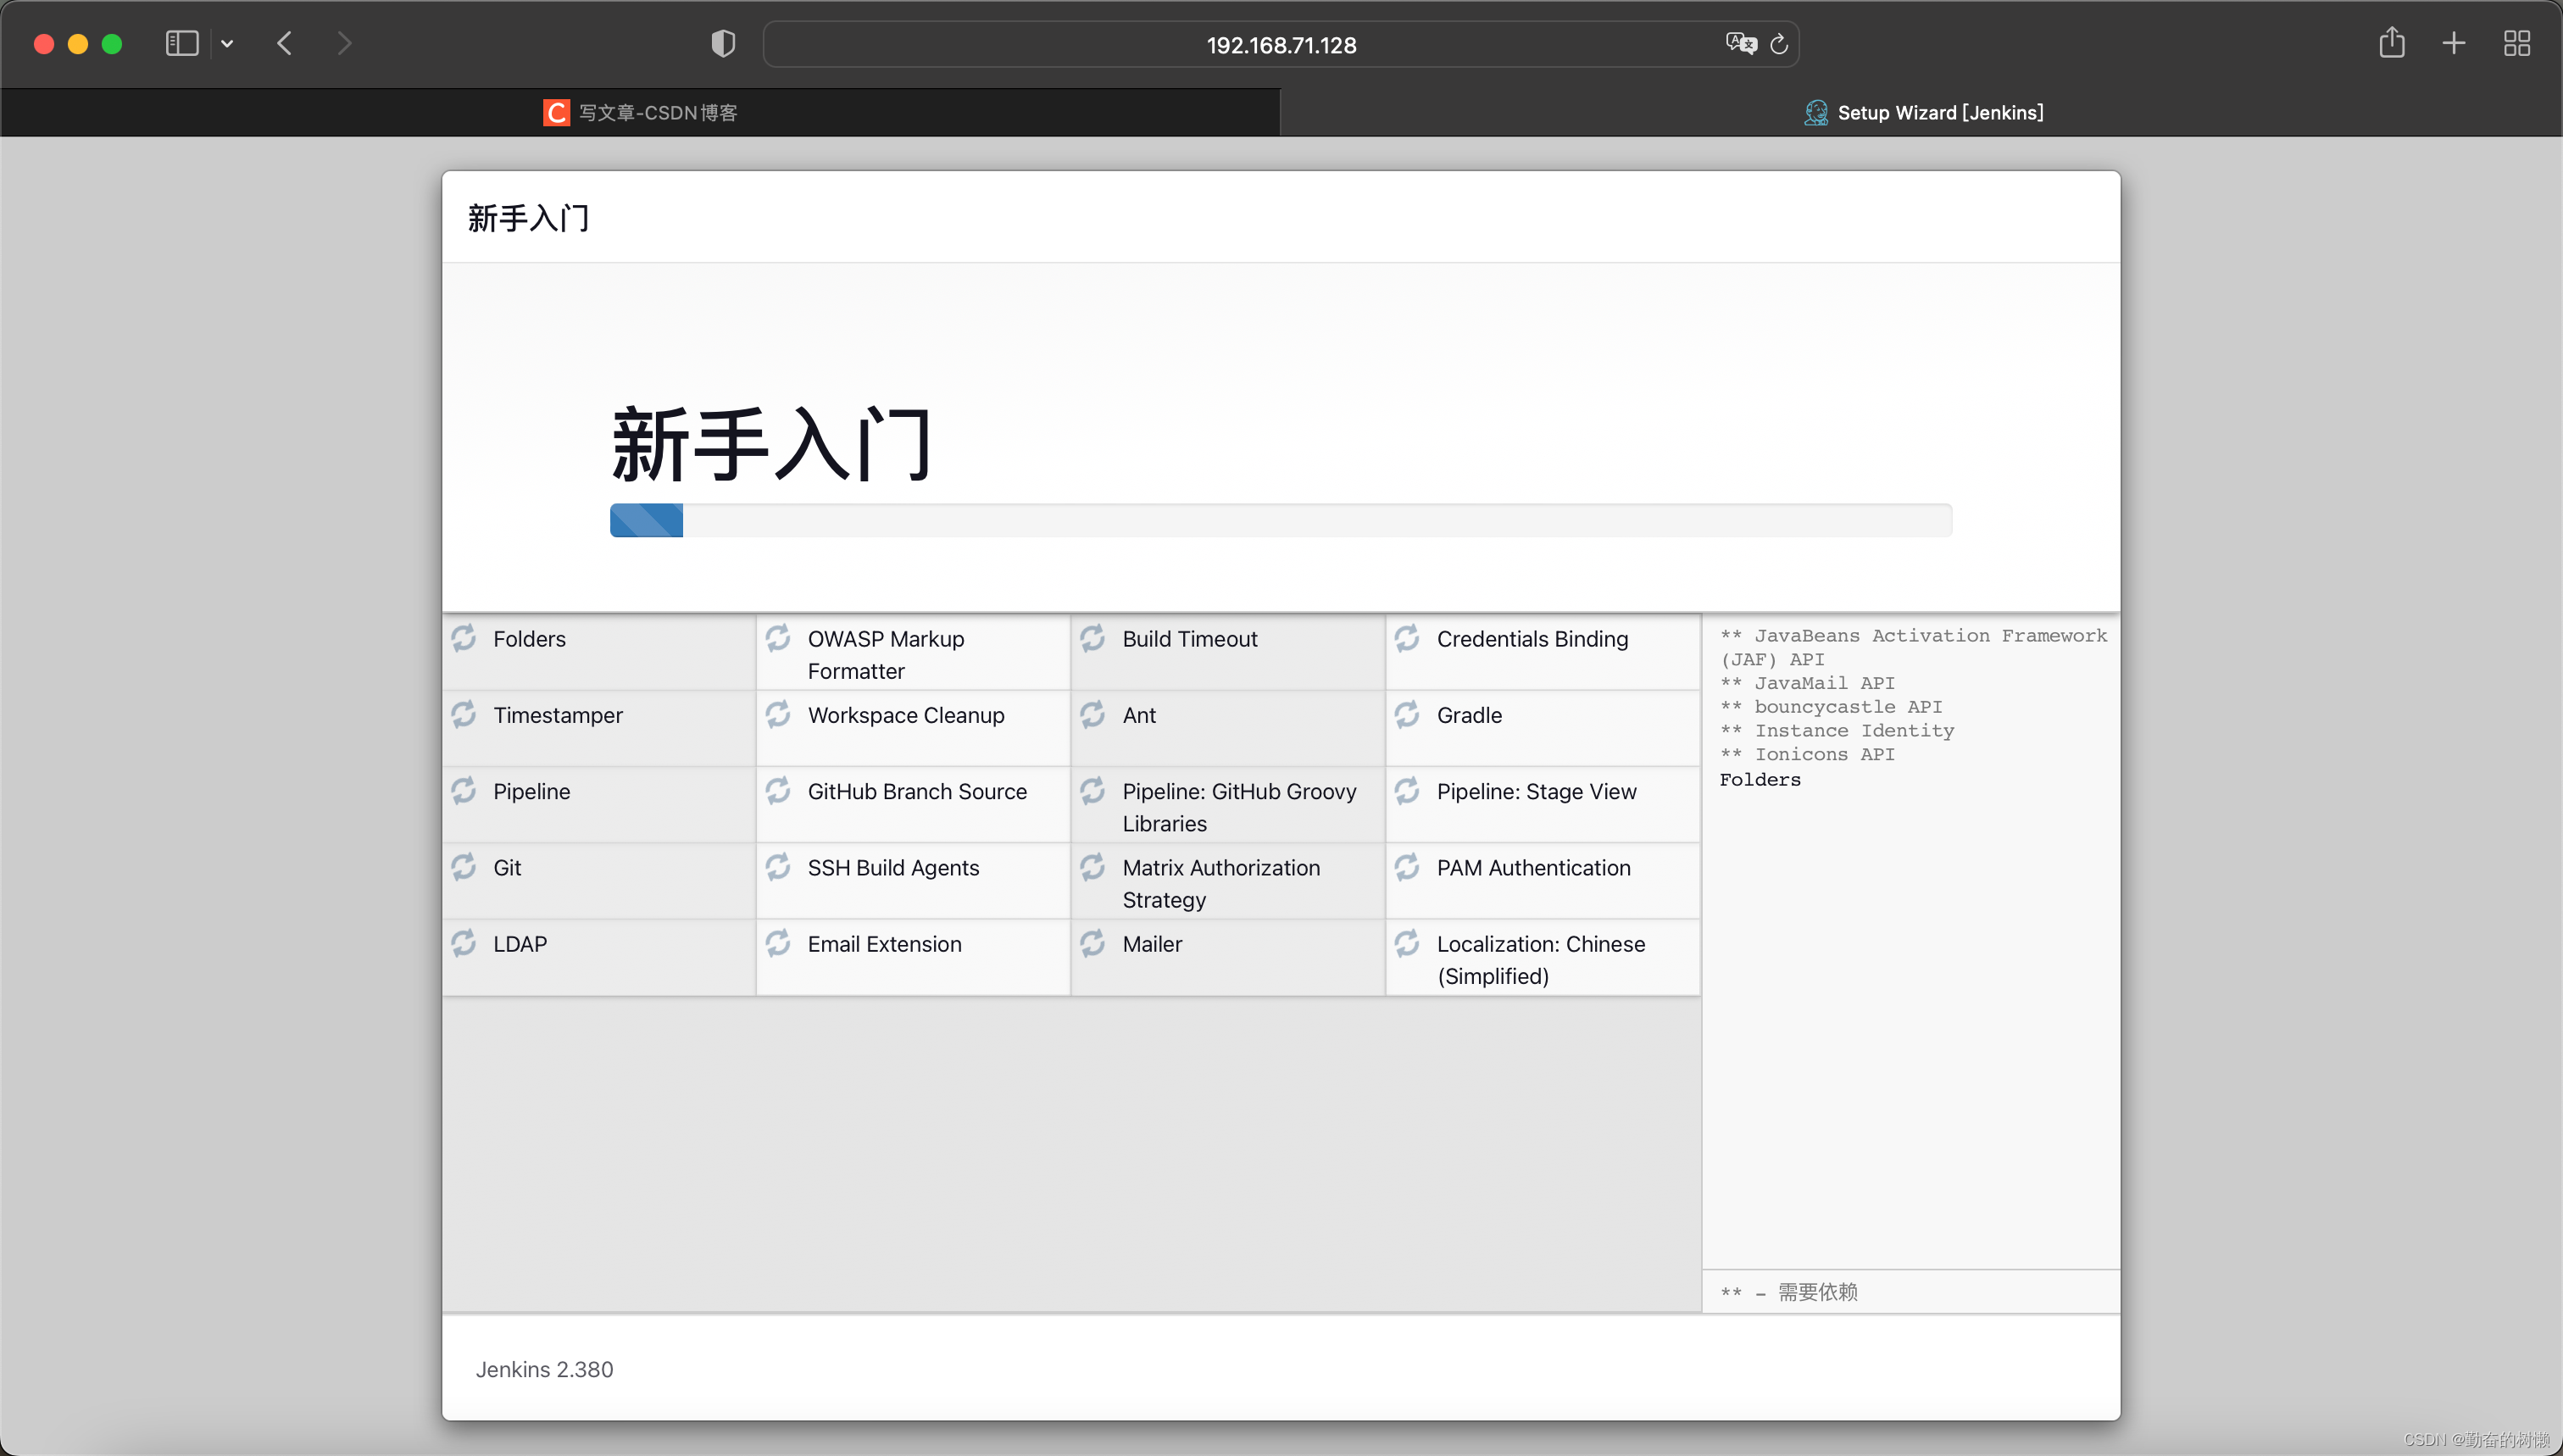Image resolution: width=2563 pixels, height=1456 pixels.
Task: Click the sync icon next to LDAP
Action: tap(464, 943)
